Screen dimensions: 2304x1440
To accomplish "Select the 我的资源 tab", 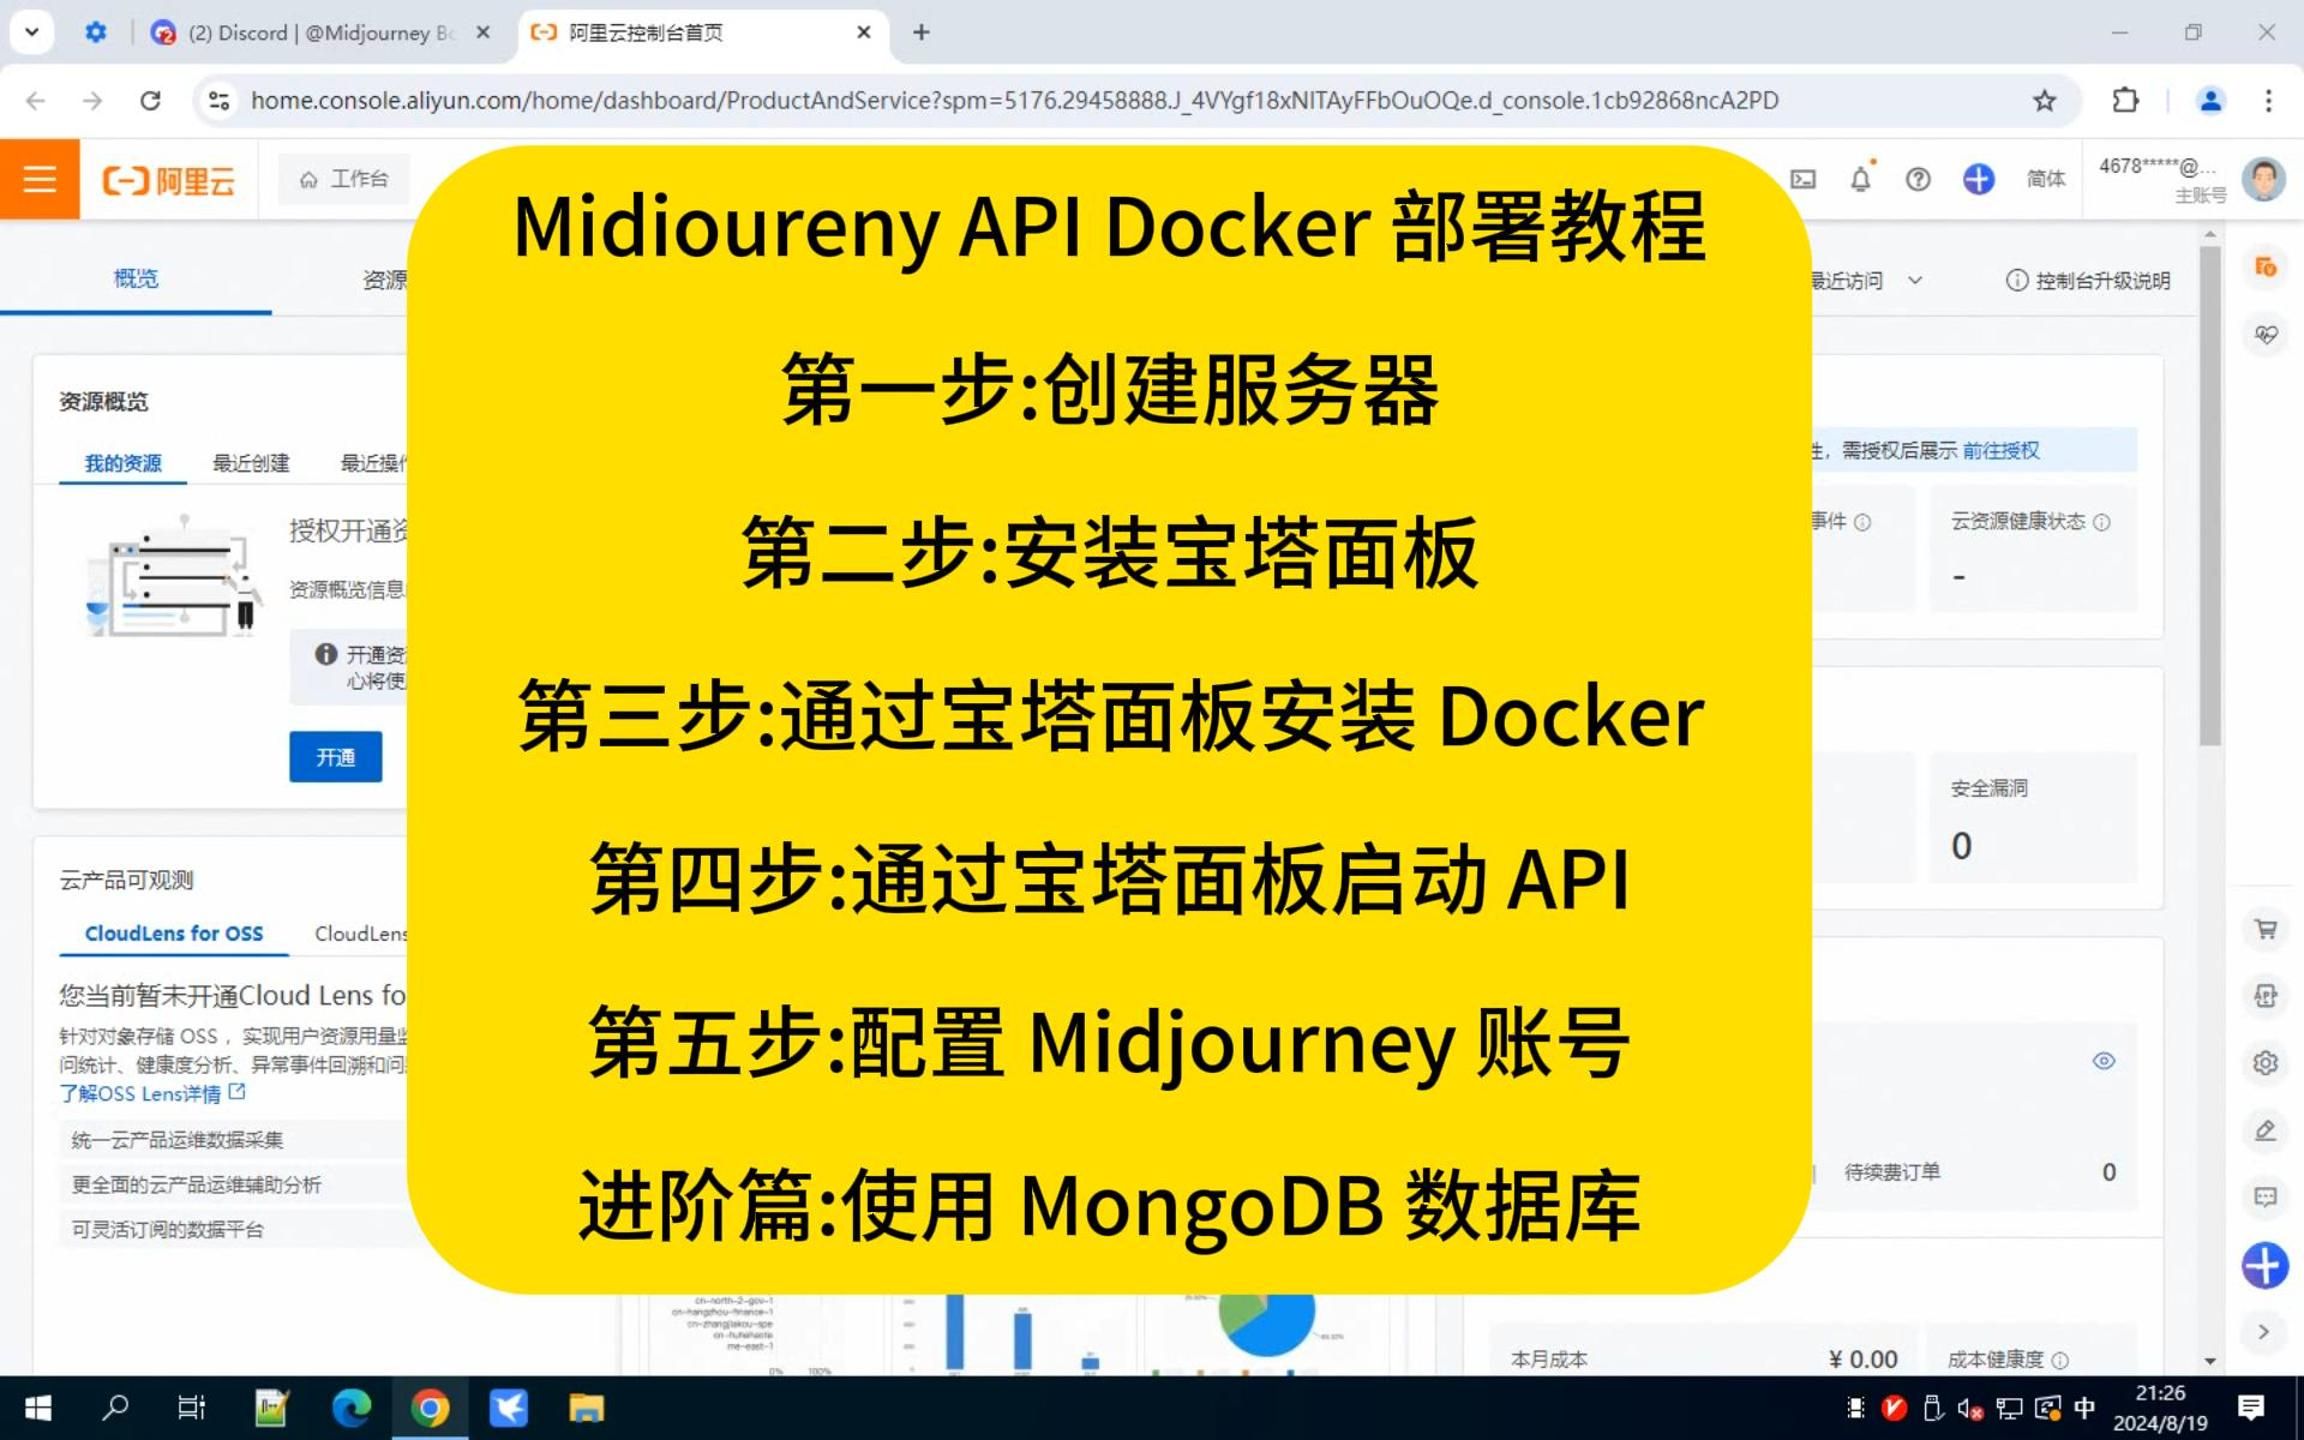I will [x=122, y=463].
